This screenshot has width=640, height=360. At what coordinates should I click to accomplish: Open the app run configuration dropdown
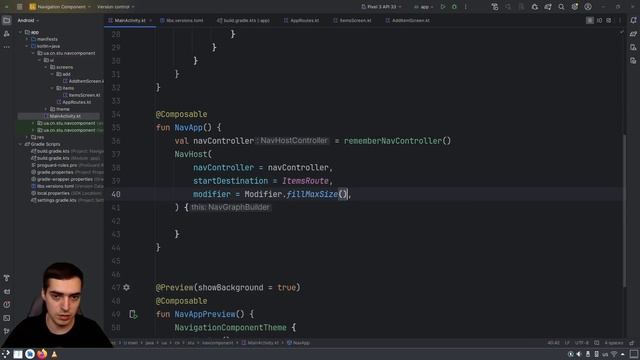click(424, 7)
